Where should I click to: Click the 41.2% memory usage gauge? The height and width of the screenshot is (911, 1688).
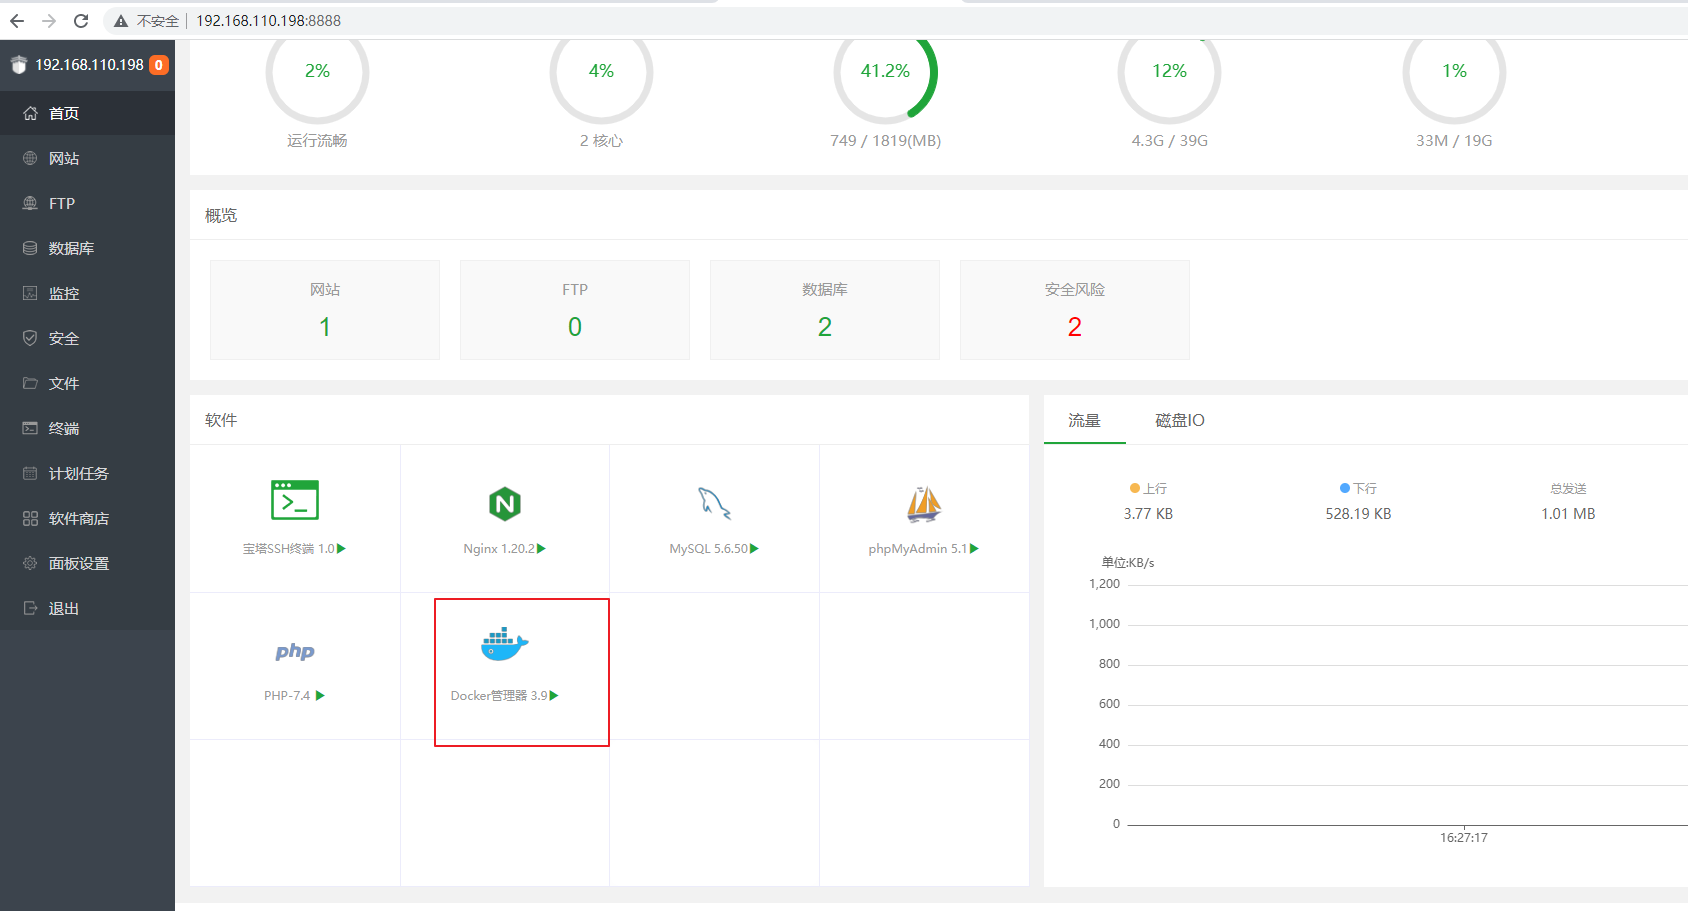coord(885,72)
